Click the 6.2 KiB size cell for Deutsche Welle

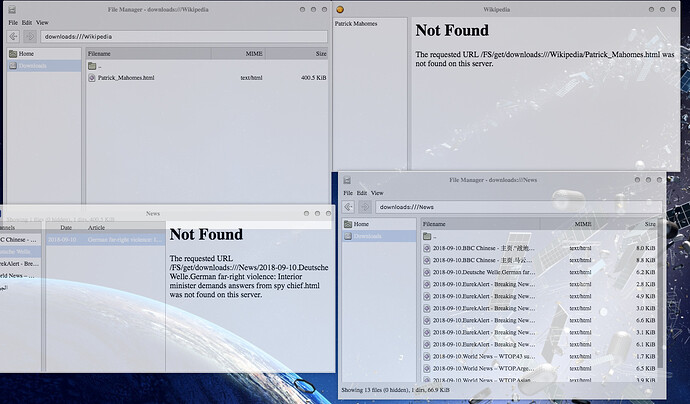pyautogui.click(x=646, y=272)
